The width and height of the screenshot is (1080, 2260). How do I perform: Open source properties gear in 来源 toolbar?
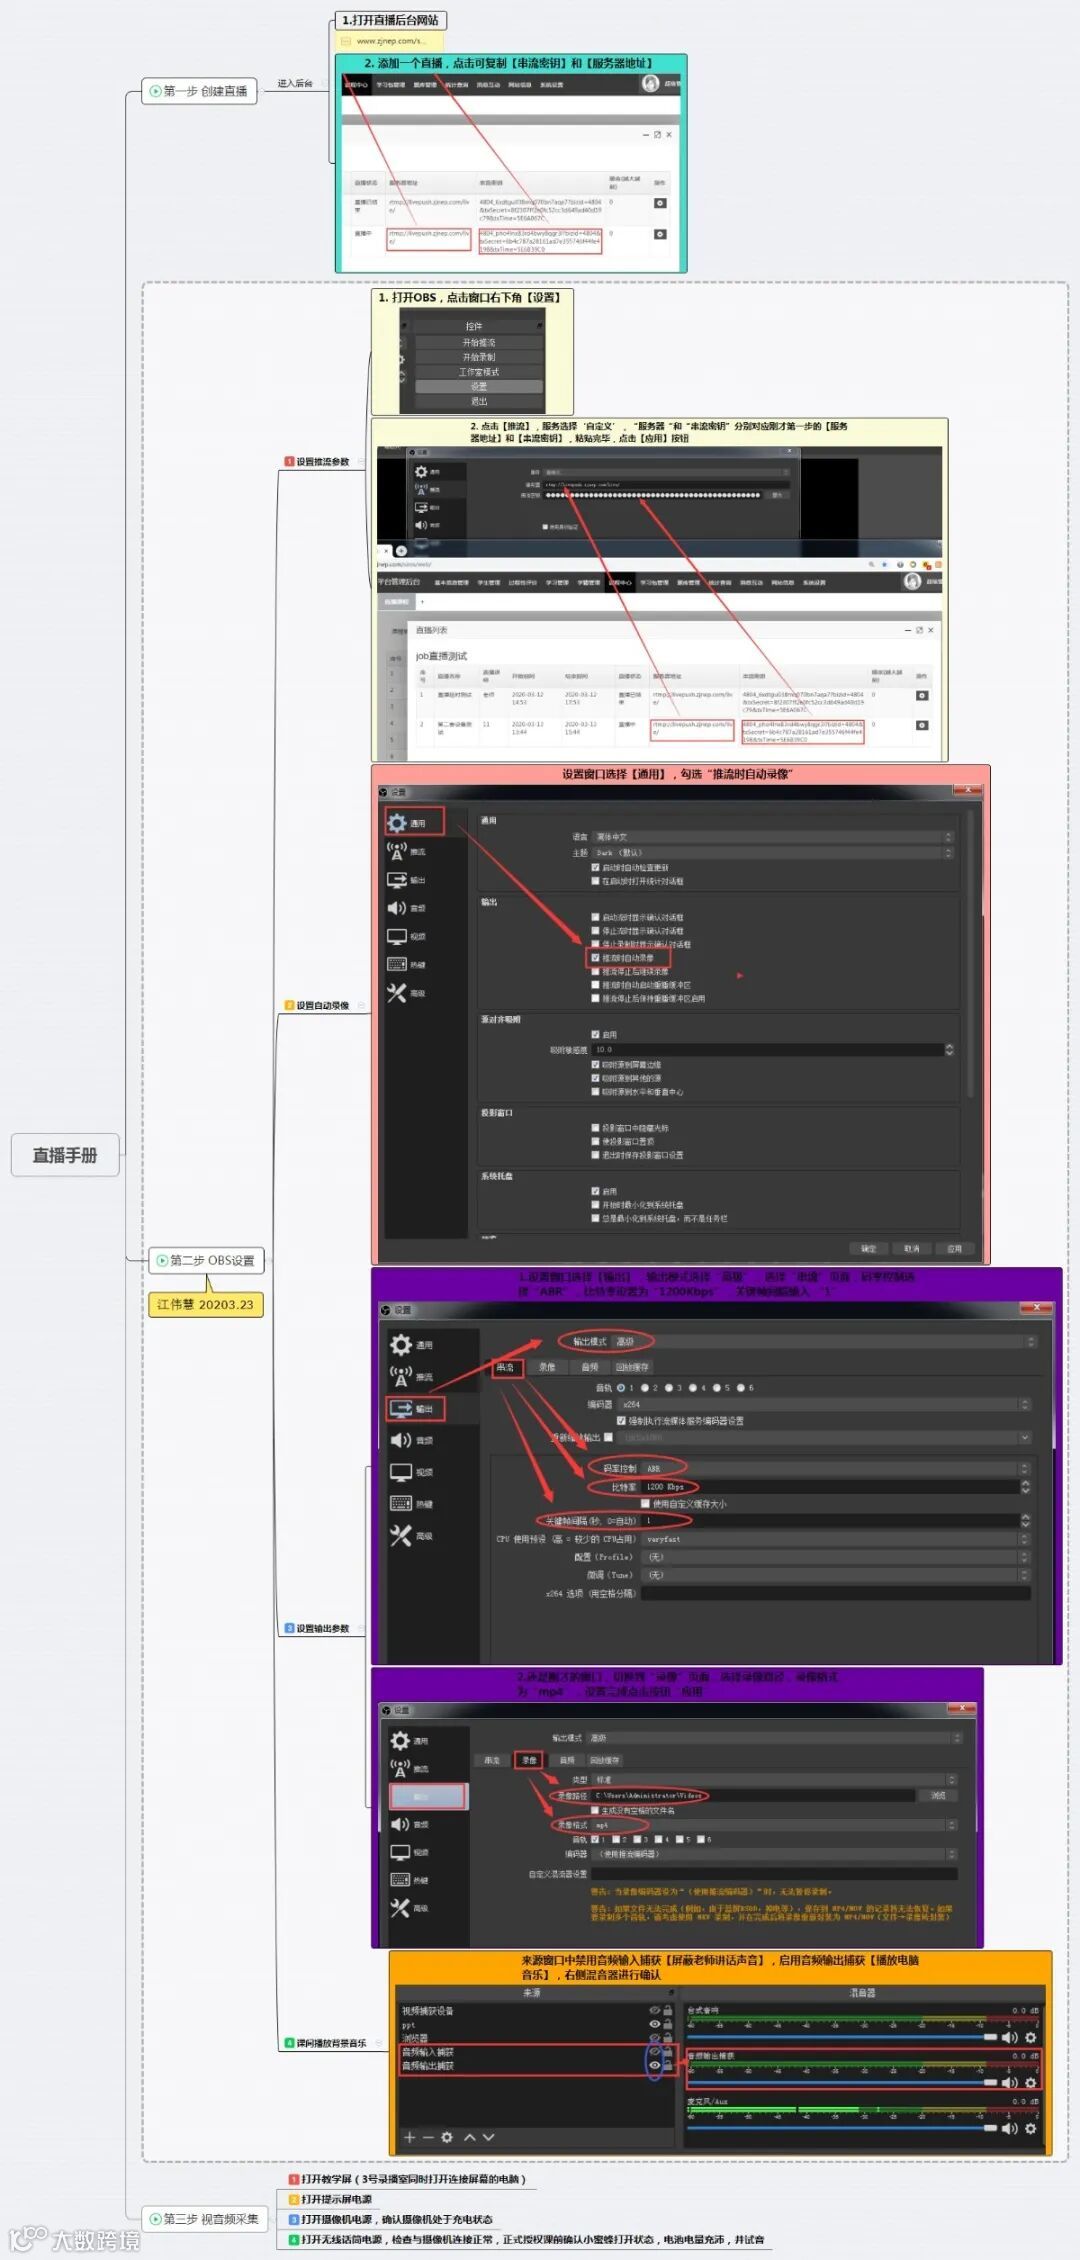click(447, 2137)
